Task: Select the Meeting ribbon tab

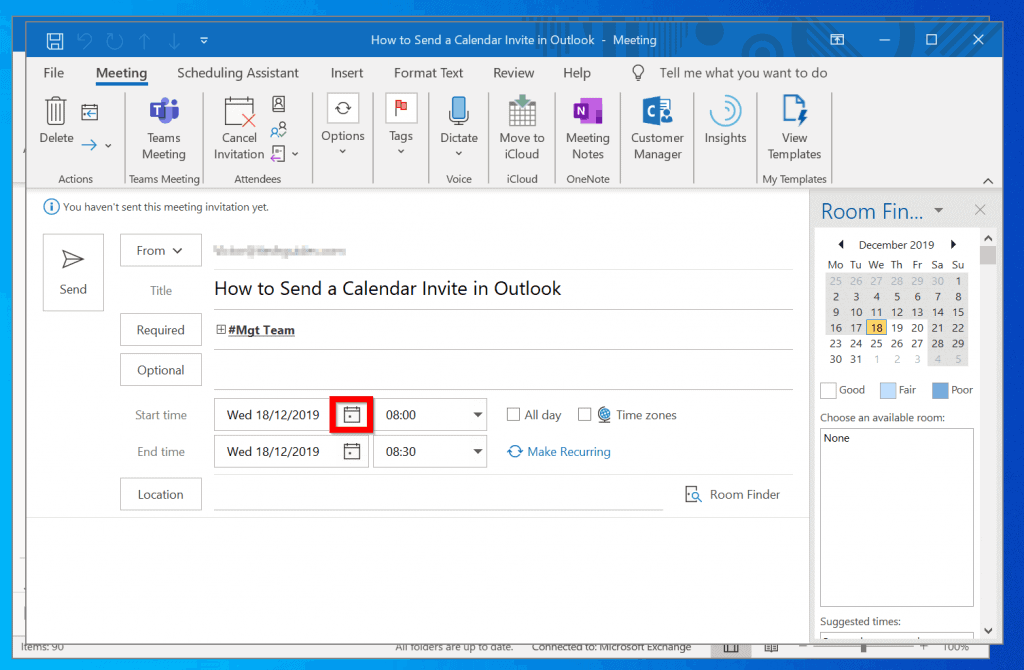Action: tap(121, 73)
